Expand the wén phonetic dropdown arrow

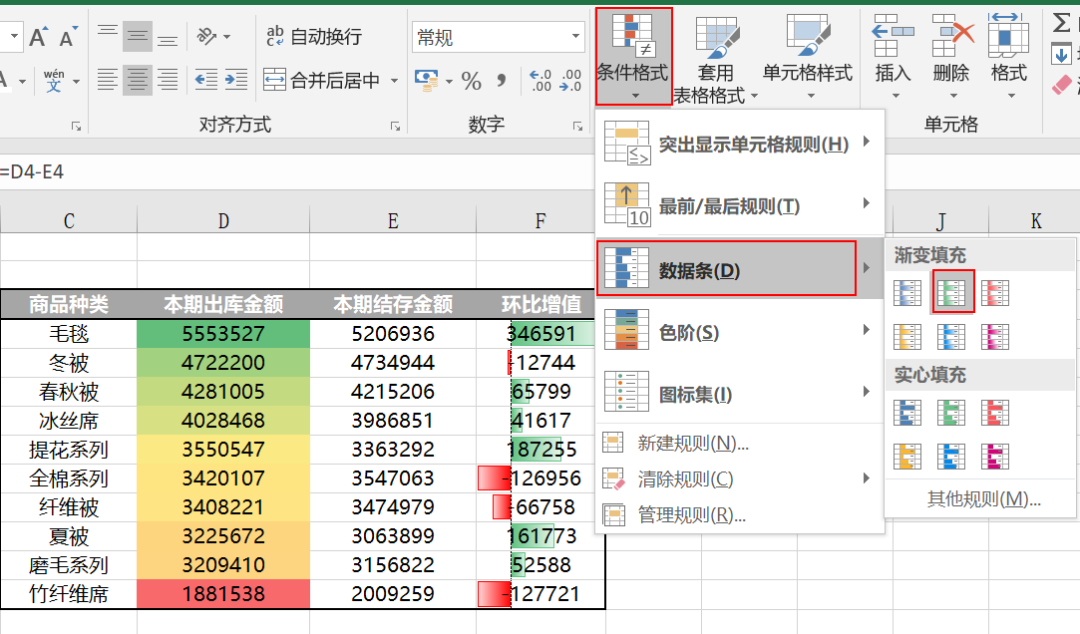coord(76,81)
